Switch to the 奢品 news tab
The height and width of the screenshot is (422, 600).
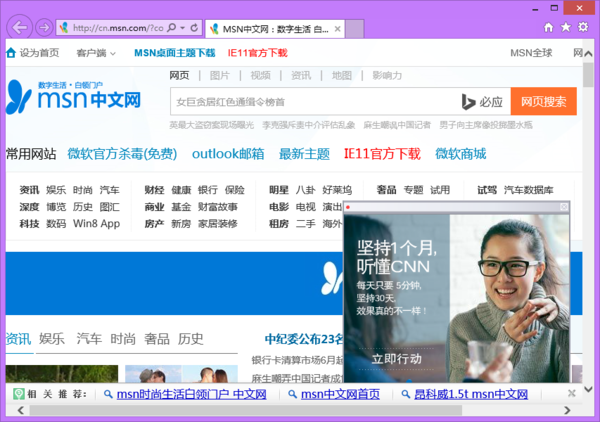pos(157,339)
